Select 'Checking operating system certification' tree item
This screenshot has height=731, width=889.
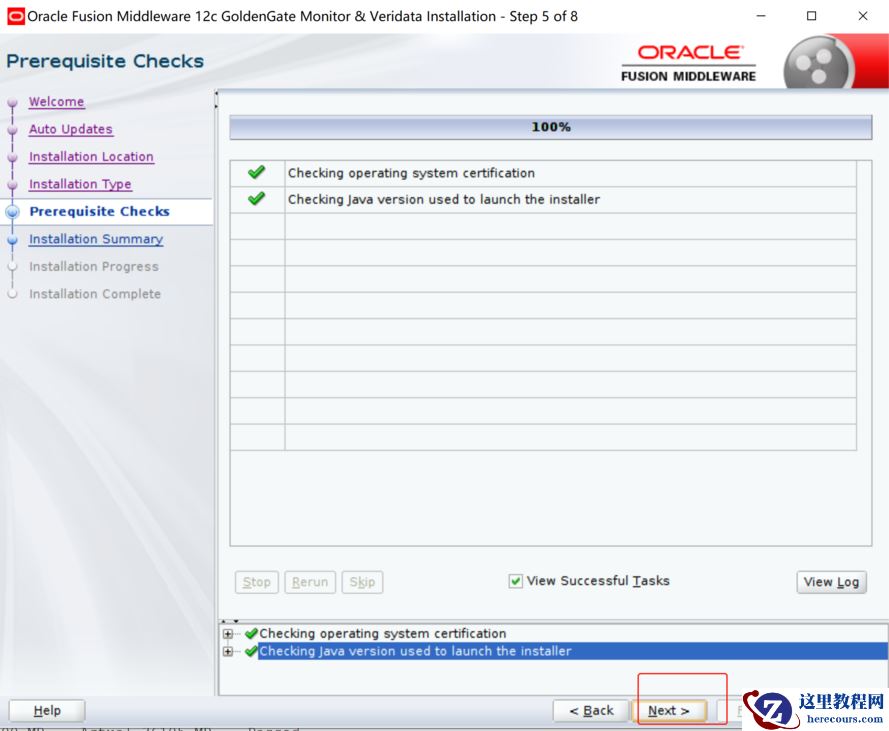(383, 633)
